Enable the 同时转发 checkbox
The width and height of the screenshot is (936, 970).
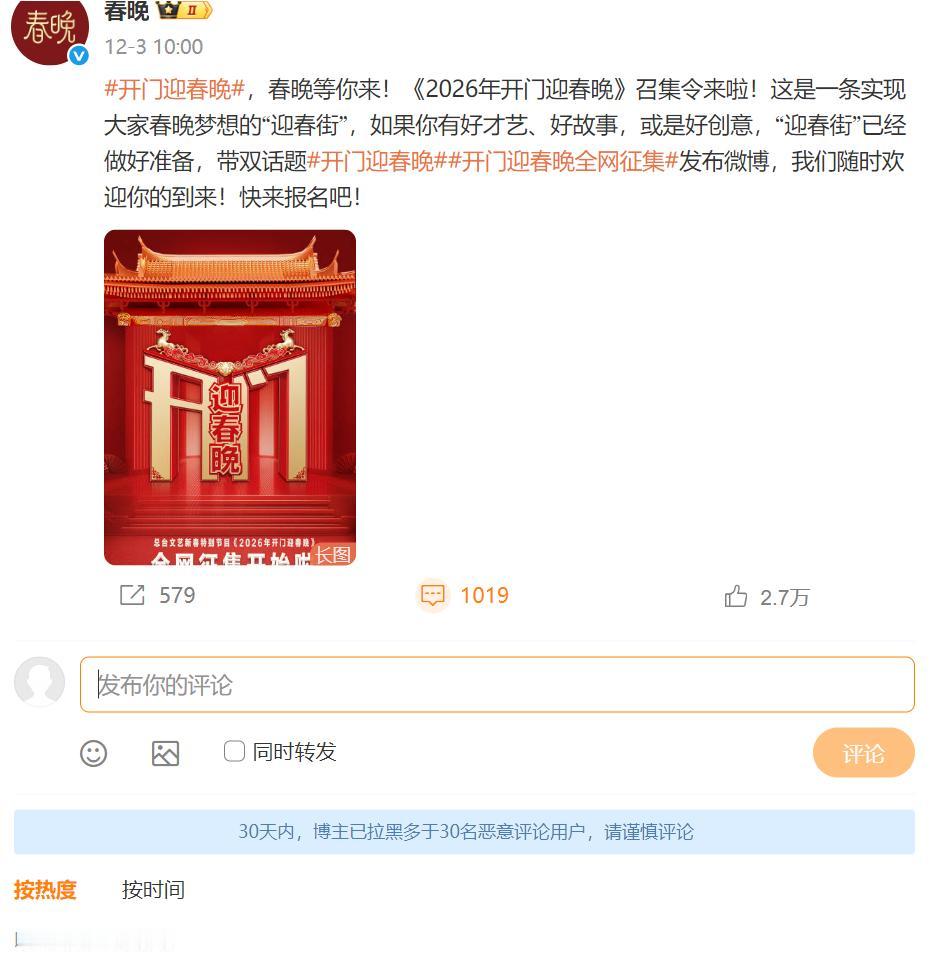pos(234,752)
